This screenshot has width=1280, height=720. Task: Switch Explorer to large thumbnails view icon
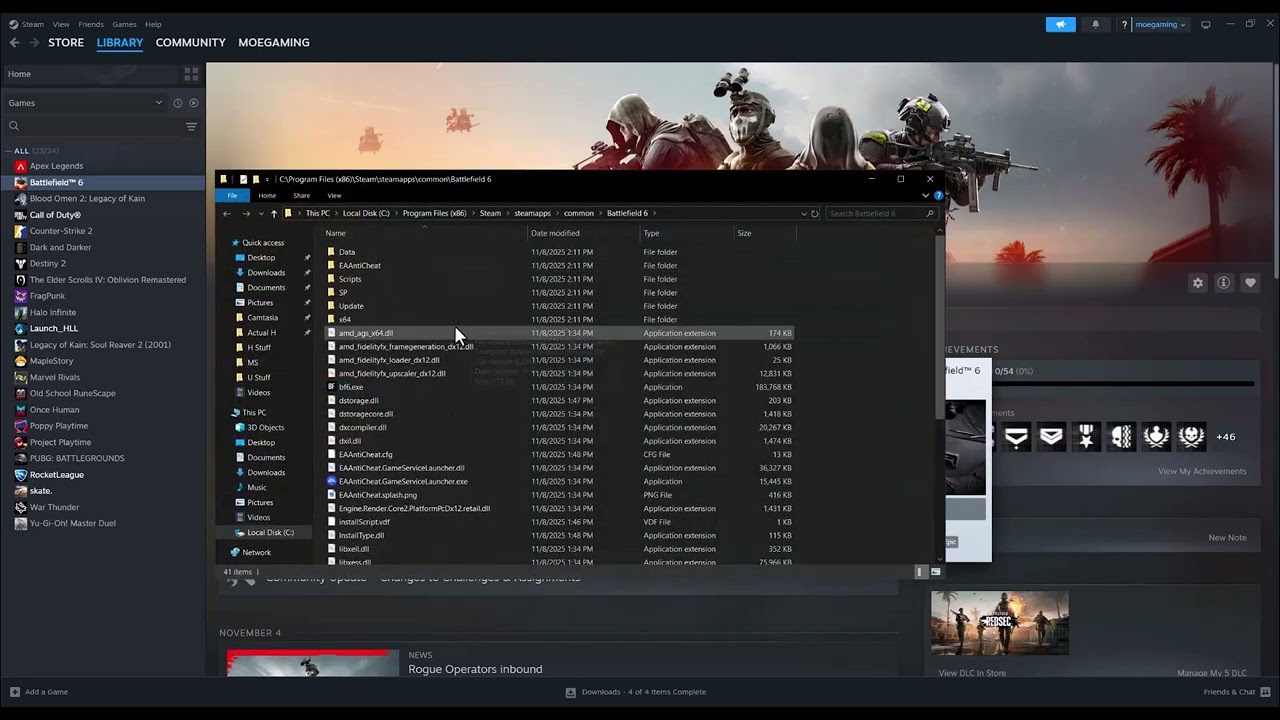pos(936,572)
